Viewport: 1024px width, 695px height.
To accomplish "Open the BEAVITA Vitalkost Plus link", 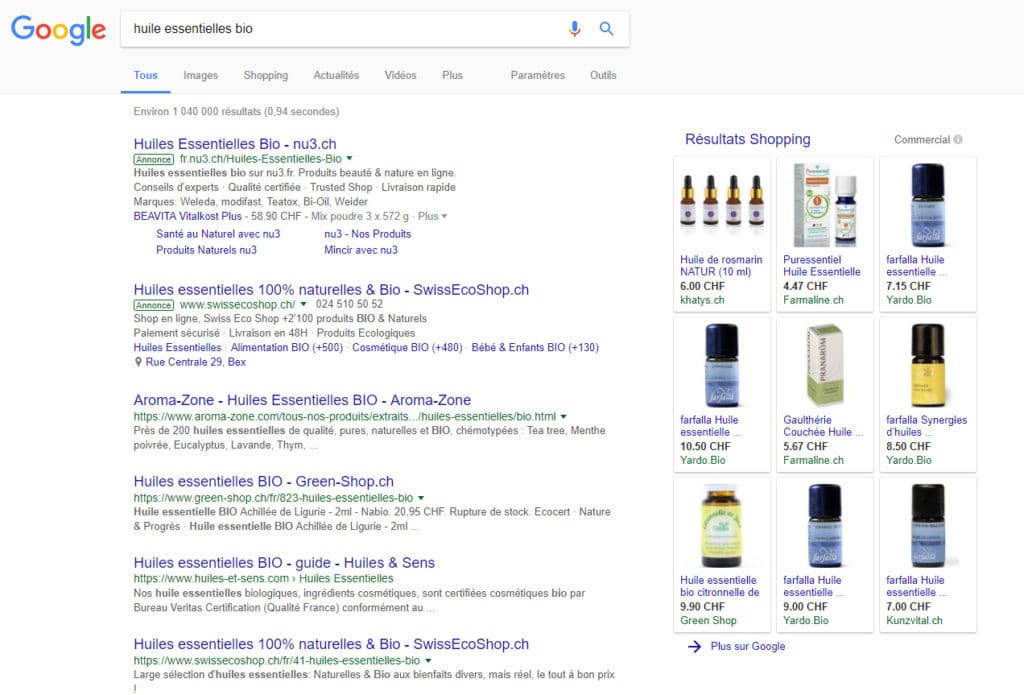I will [x=187, y=216].
